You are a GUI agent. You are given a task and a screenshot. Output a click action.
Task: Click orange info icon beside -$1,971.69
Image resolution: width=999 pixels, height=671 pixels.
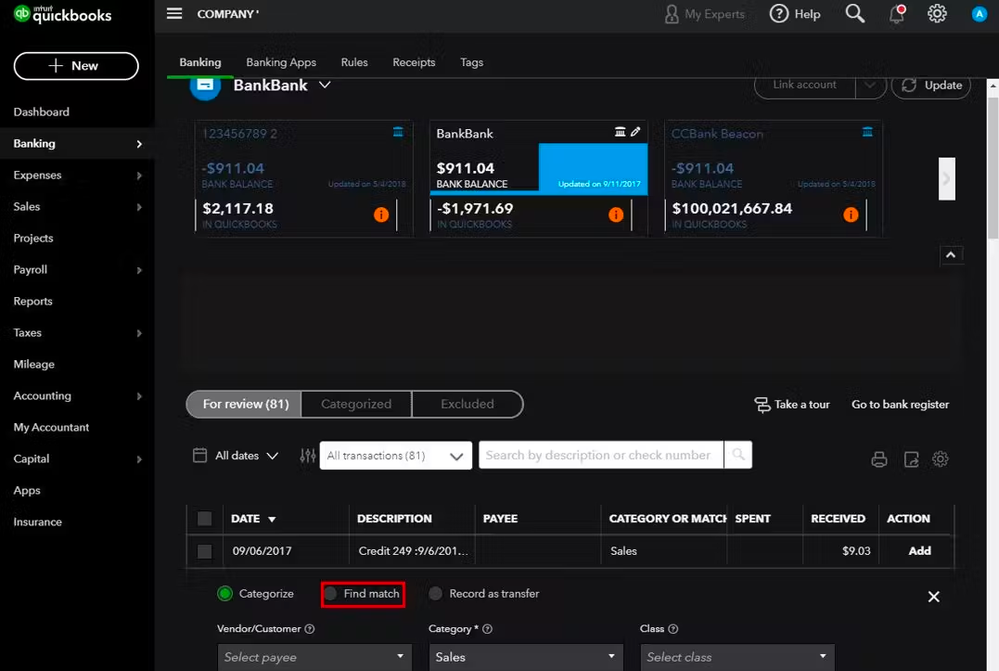click(615, 215)
